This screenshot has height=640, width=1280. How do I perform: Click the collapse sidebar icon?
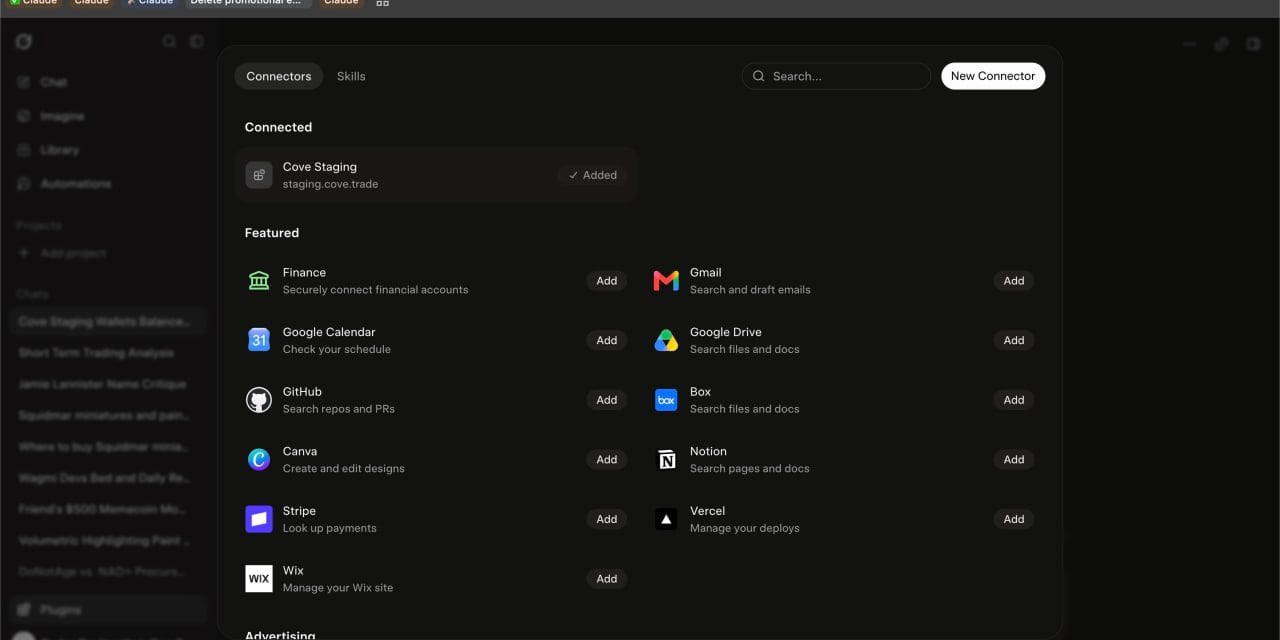197,42
